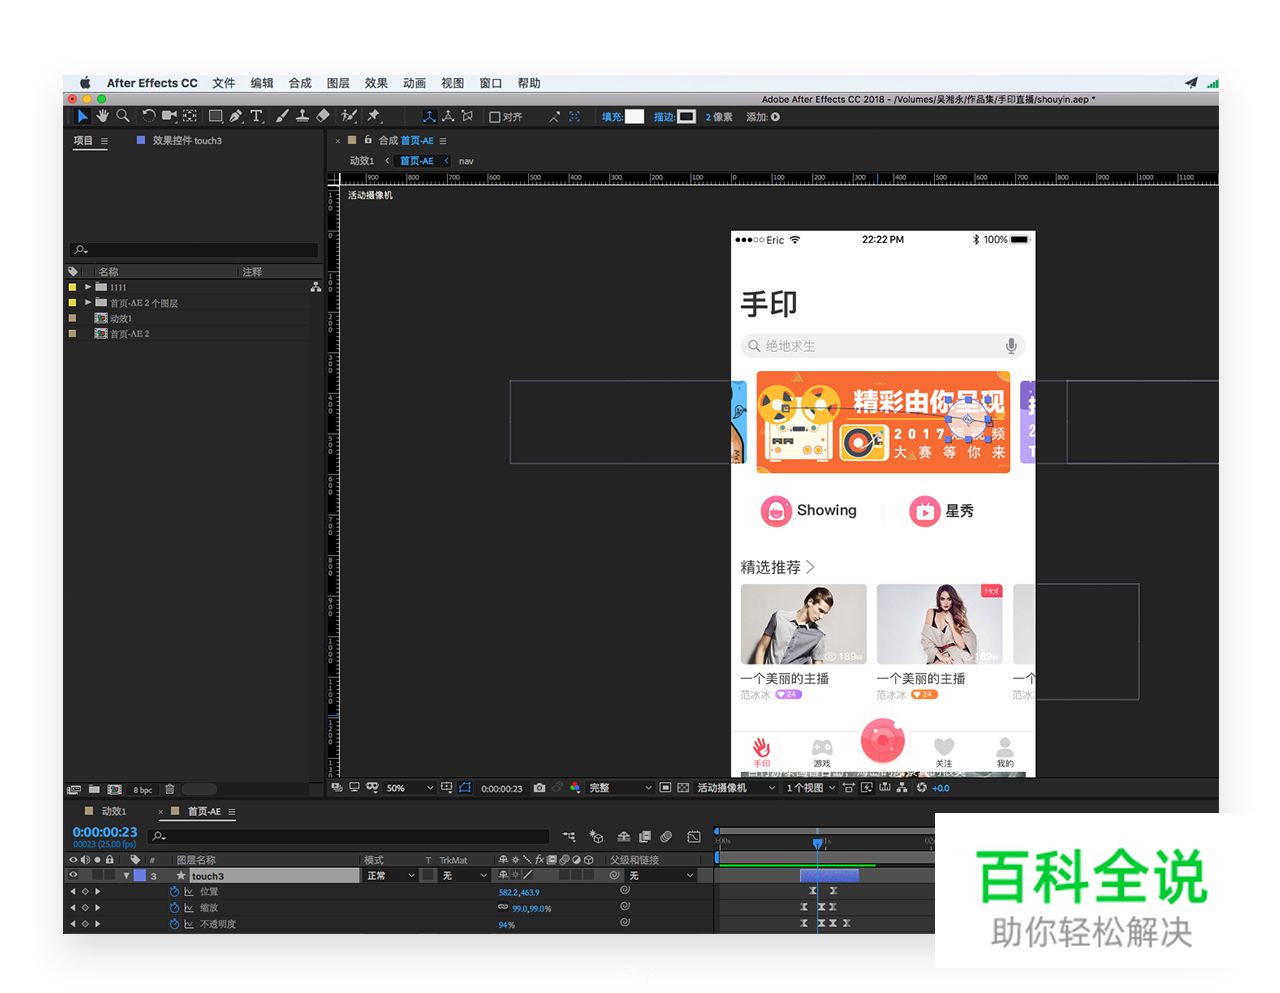Select the Selection arrow tool
Viewport: 1280px width, 993px height.
point(82,116)
